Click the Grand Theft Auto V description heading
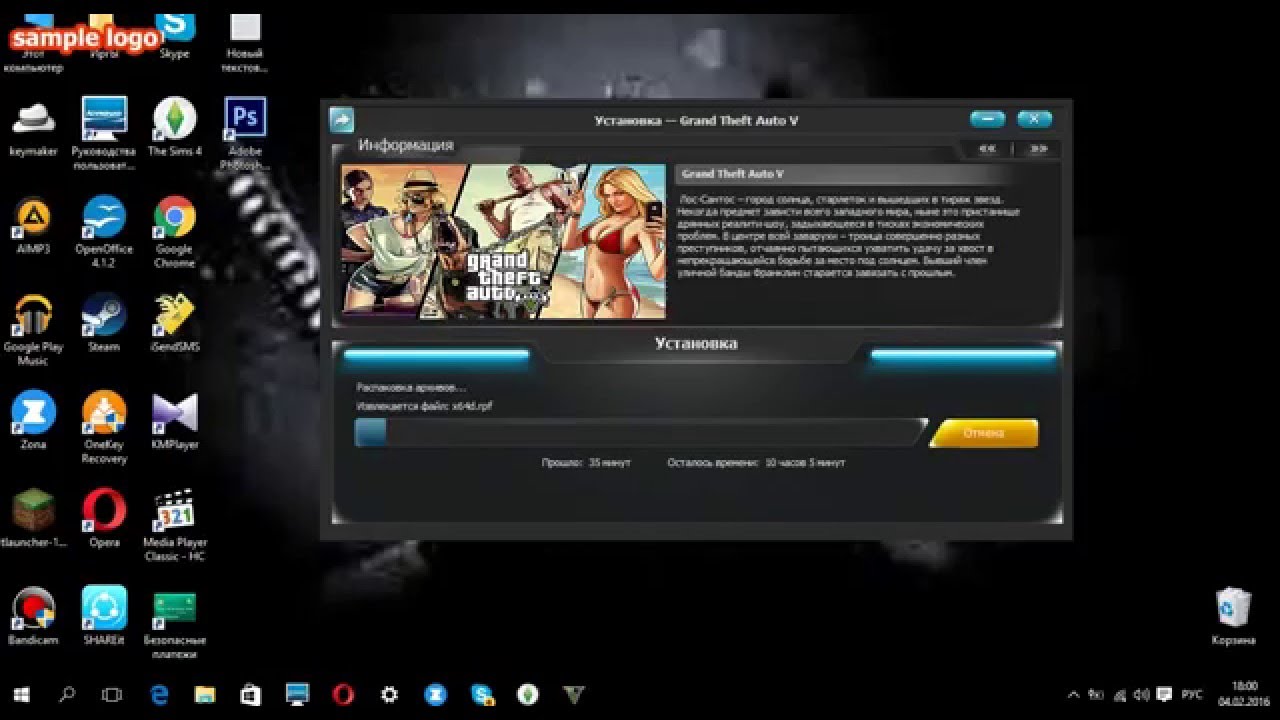This screenshot has width=1280, height=720. point(733,174)
